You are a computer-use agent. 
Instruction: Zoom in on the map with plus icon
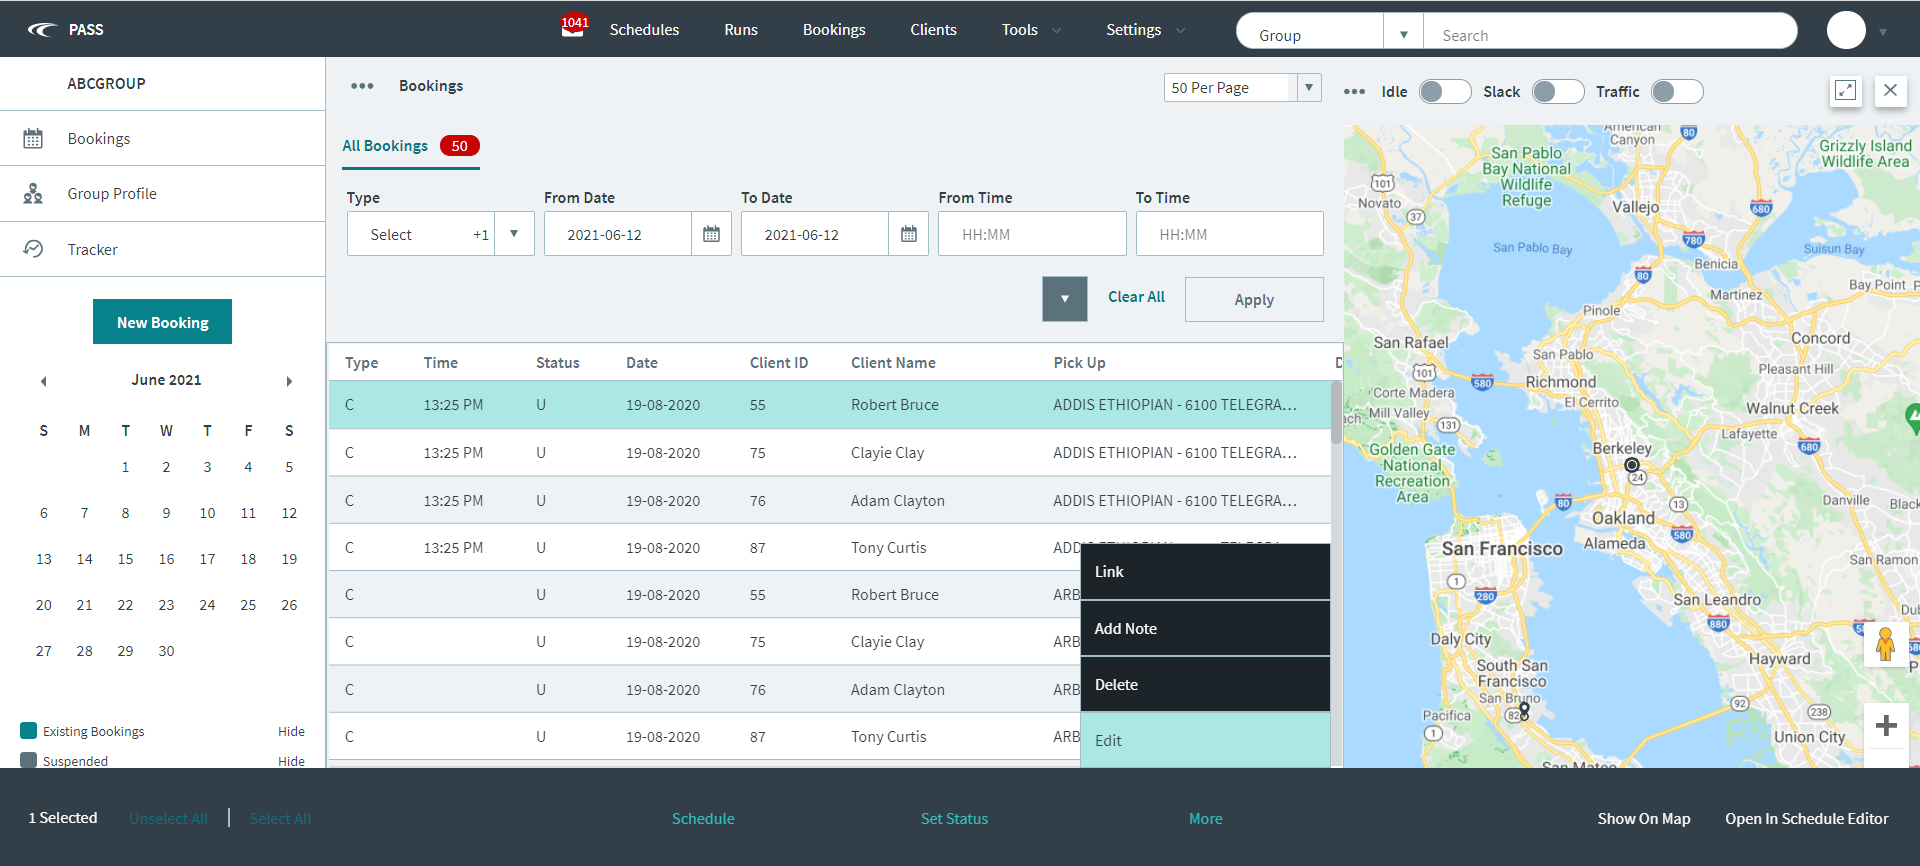[x=1886, y=725]
